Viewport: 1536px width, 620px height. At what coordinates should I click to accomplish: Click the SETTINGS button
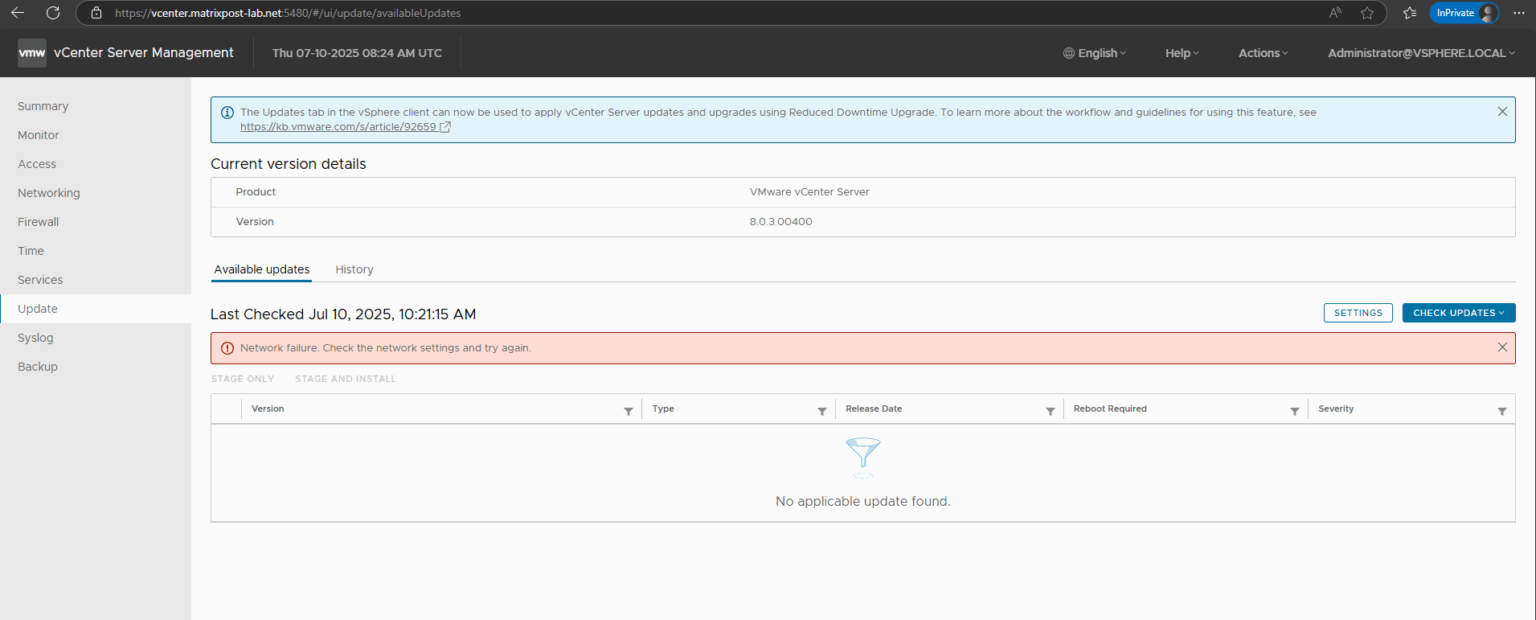1357,312
